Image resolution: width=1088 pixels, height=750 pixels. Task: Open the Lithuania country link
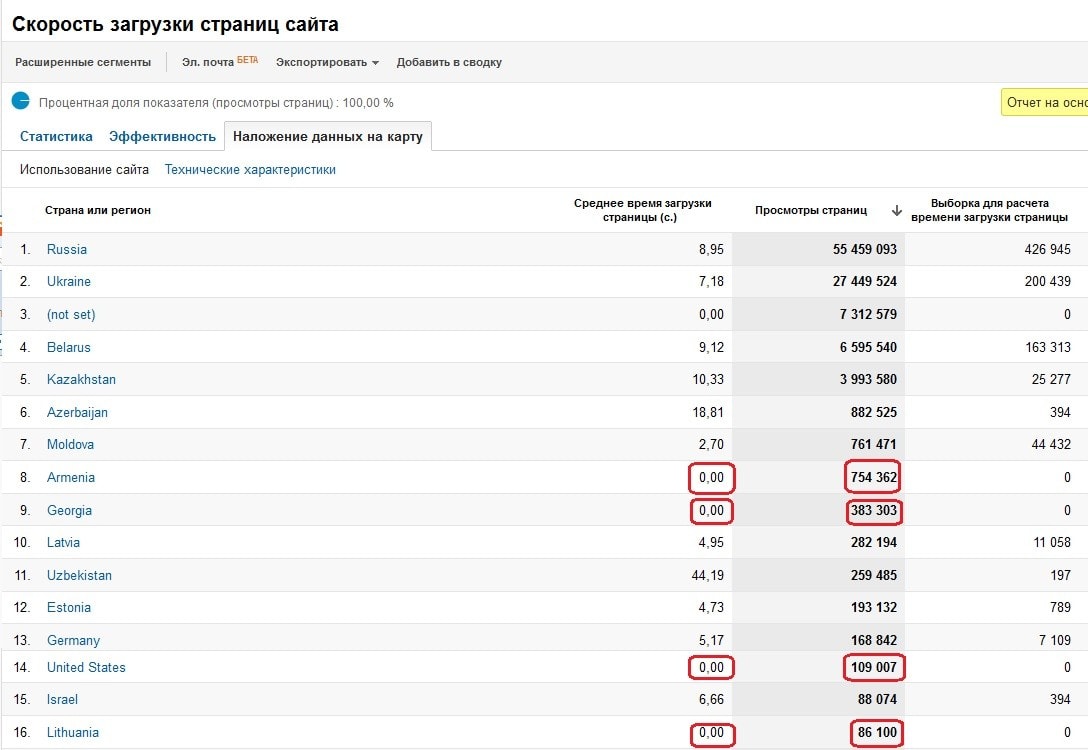(x=73, y=733)
